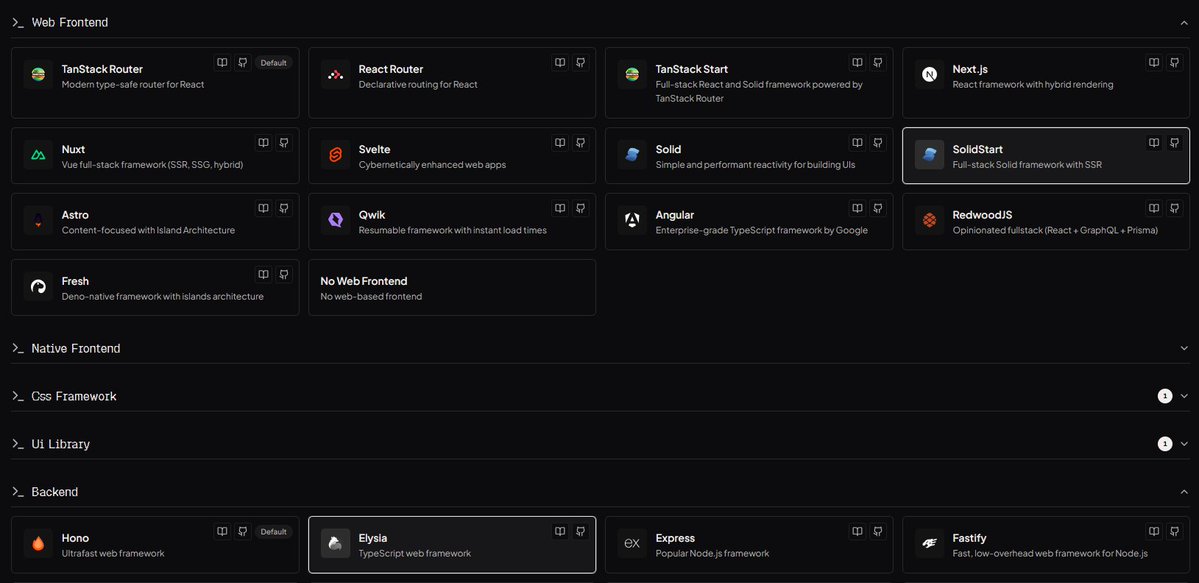Open GitHub icon on Qwik card
1199x583 pixels.
(580, 208)
